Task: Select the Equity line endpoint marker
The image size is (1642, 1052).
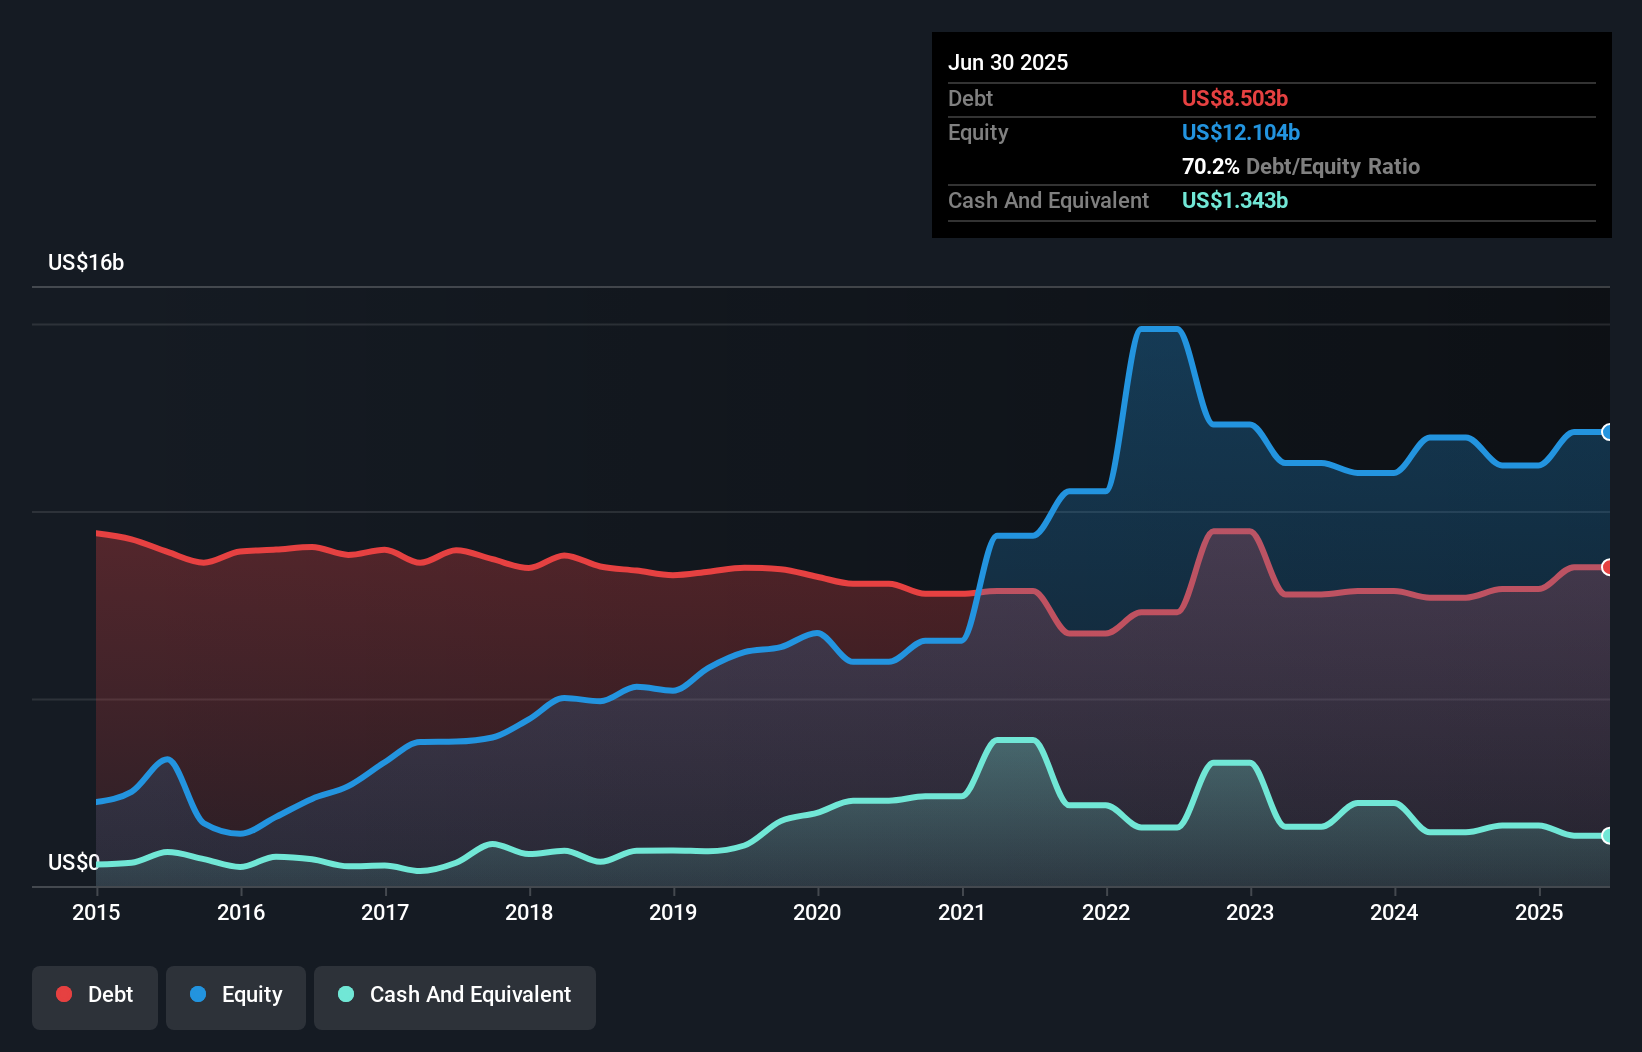Action: 1608,432
